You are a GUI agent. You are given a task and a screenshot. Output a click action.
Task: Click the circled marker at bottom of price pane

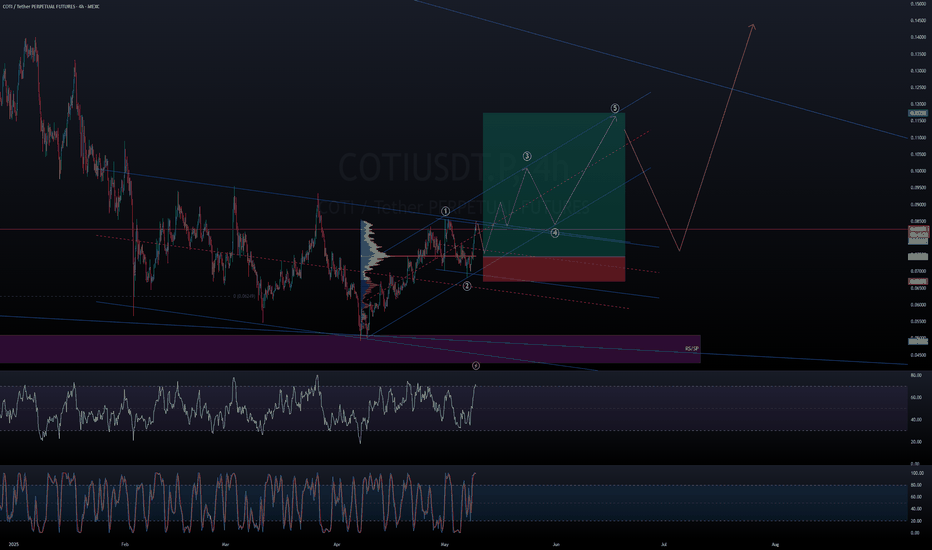coord(476,366)
